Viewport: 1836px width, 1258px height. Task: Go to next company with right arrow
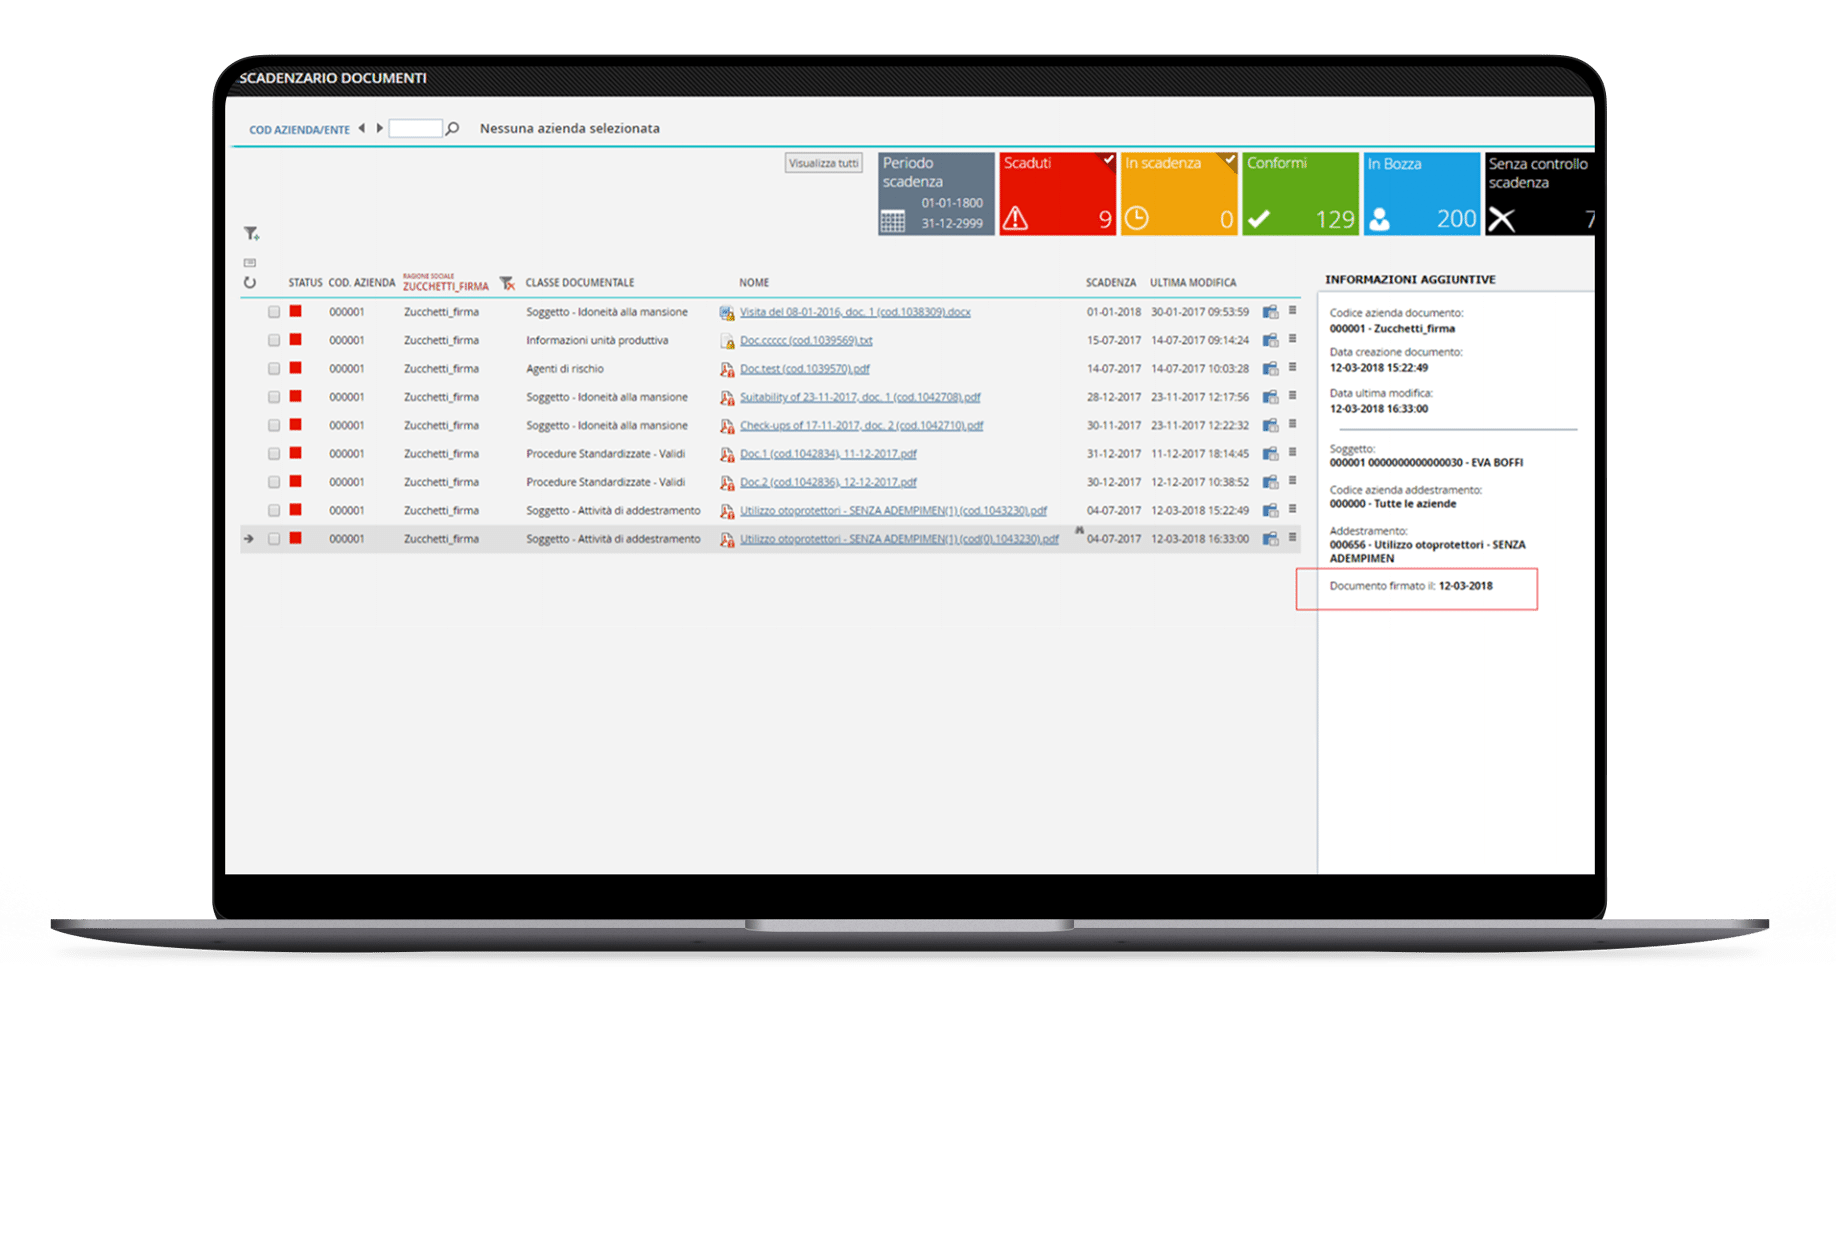pos(379,129)
